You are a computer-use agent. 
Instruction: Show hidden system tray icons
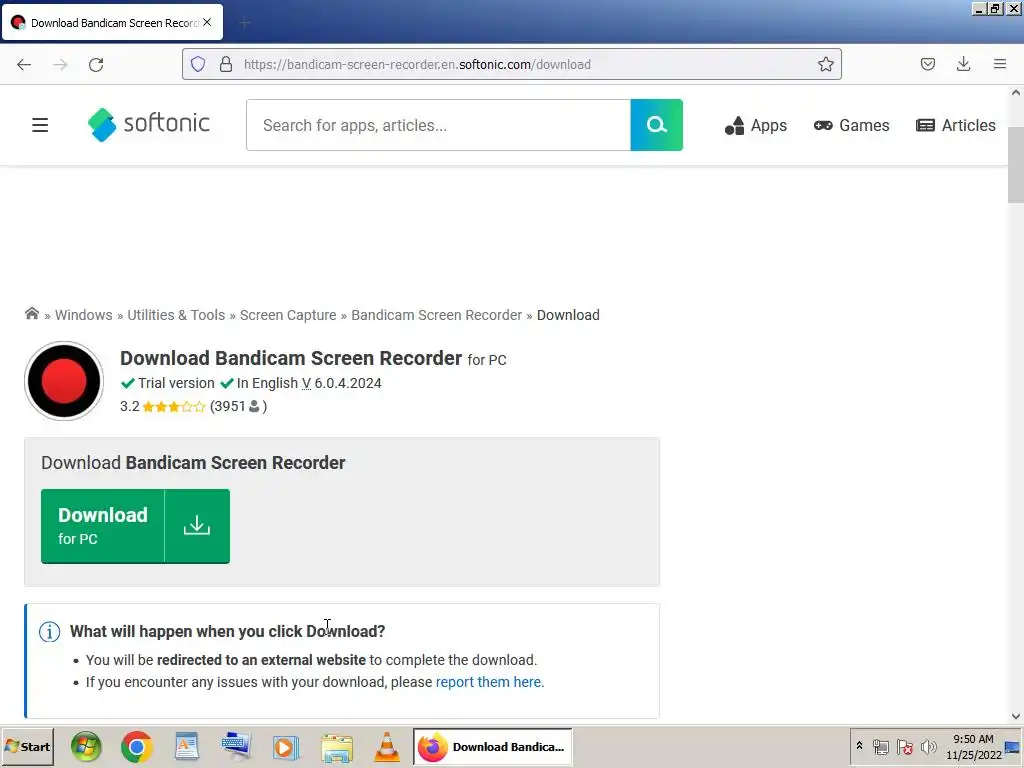[x=859, y=746]
